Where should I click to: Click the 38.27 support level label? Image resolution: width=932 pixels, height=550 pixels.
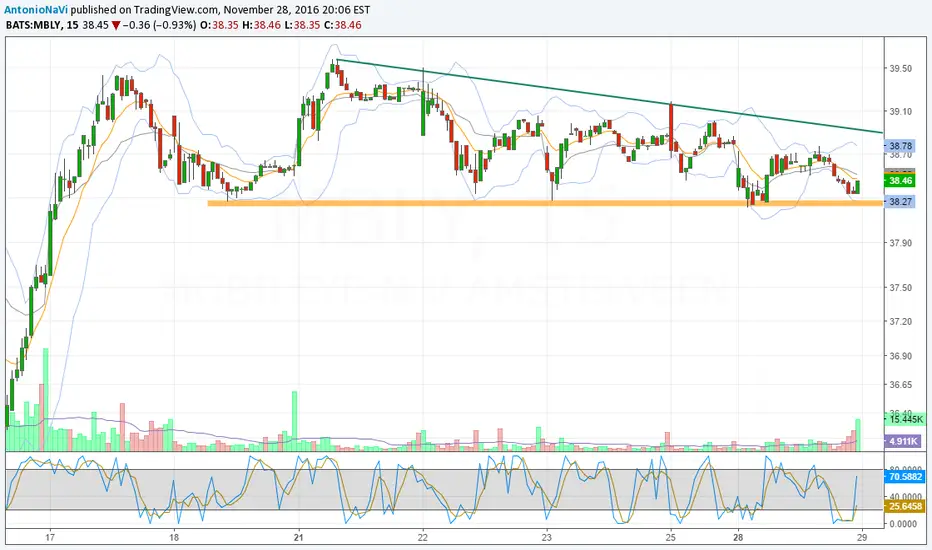[900, 202]
